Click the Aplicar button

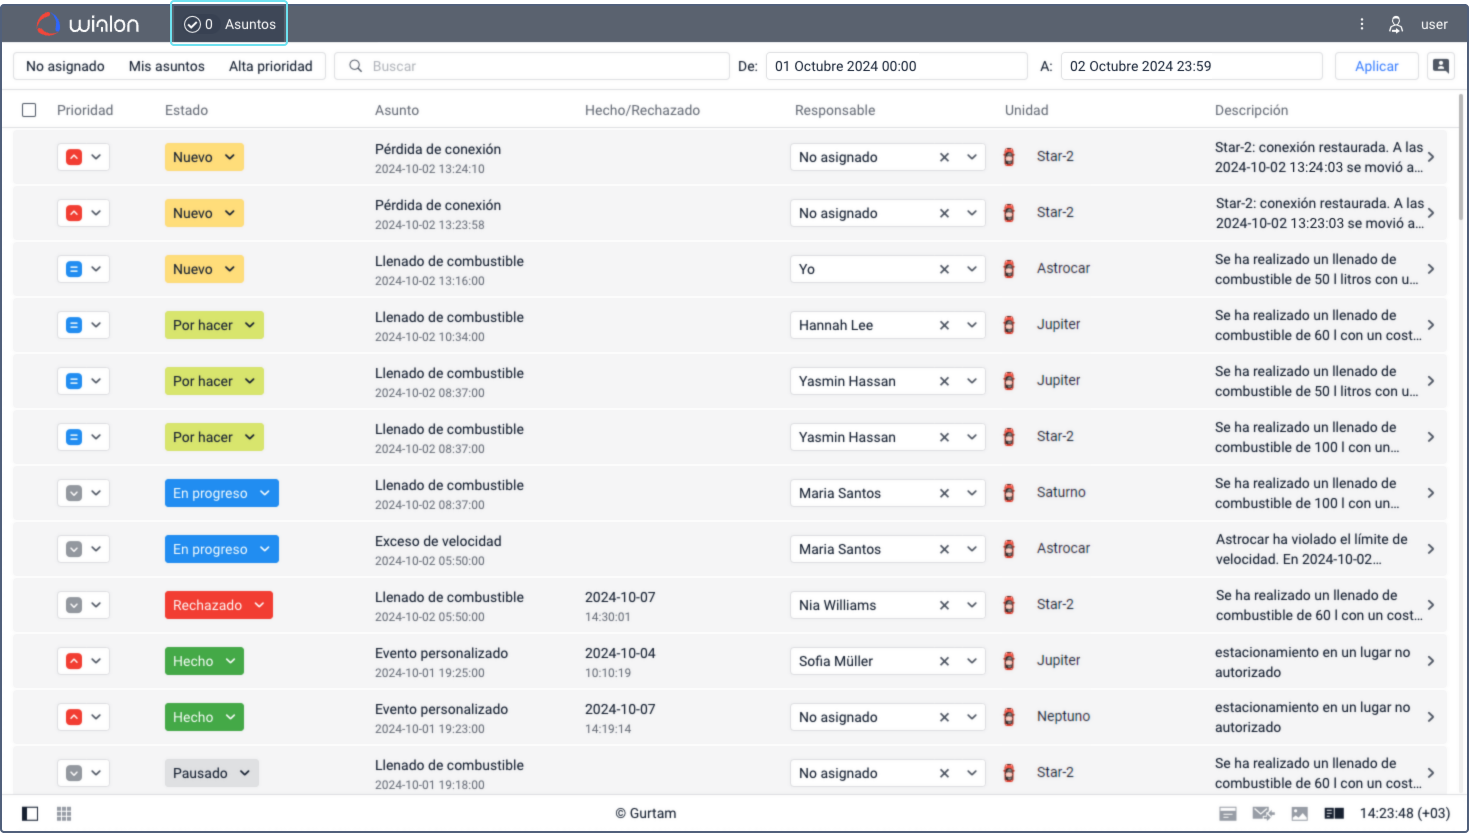pos(1377,66)
